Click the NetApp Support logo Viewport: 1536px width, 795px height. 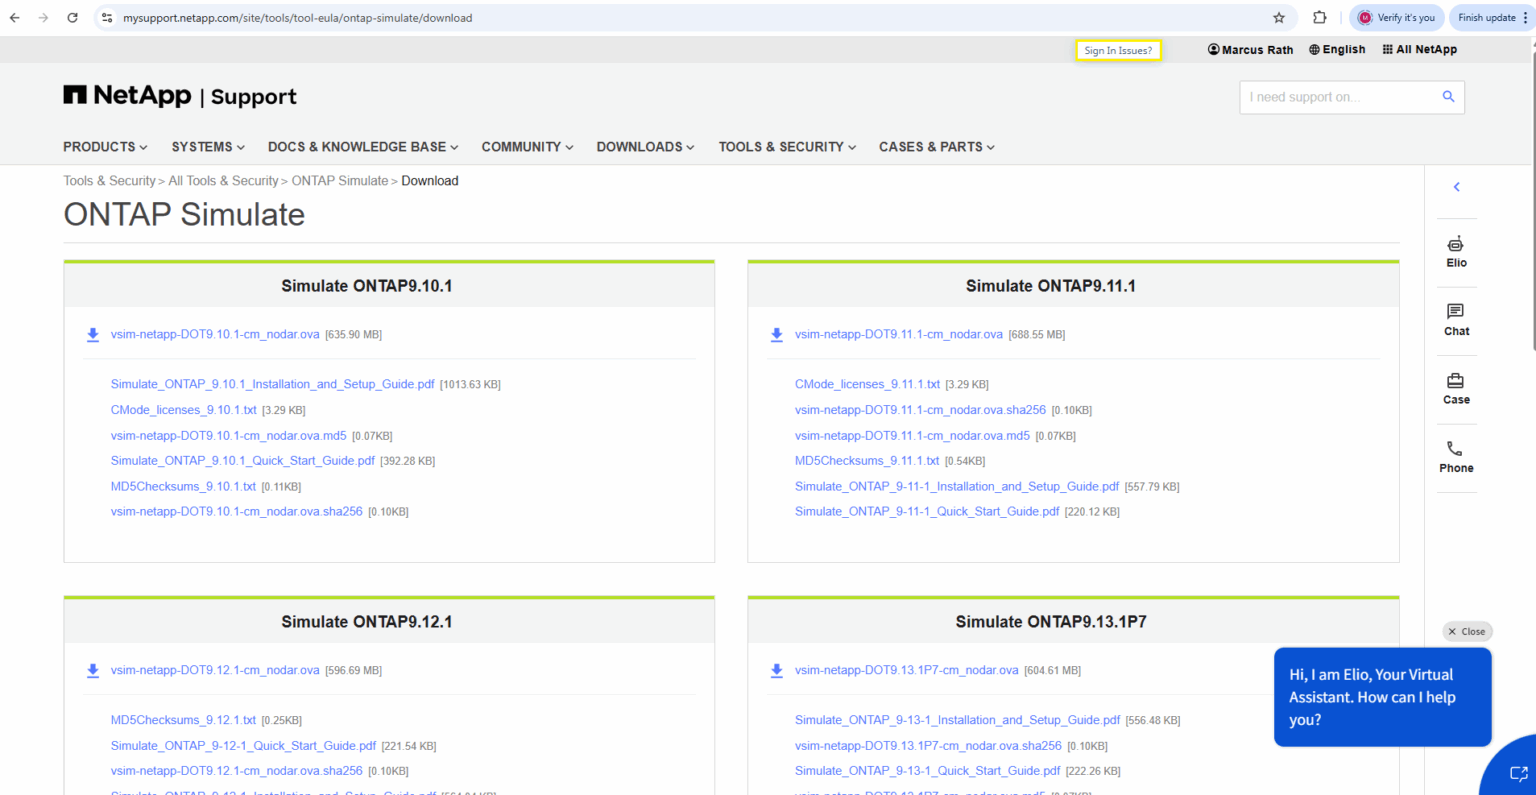coord(178,95)
